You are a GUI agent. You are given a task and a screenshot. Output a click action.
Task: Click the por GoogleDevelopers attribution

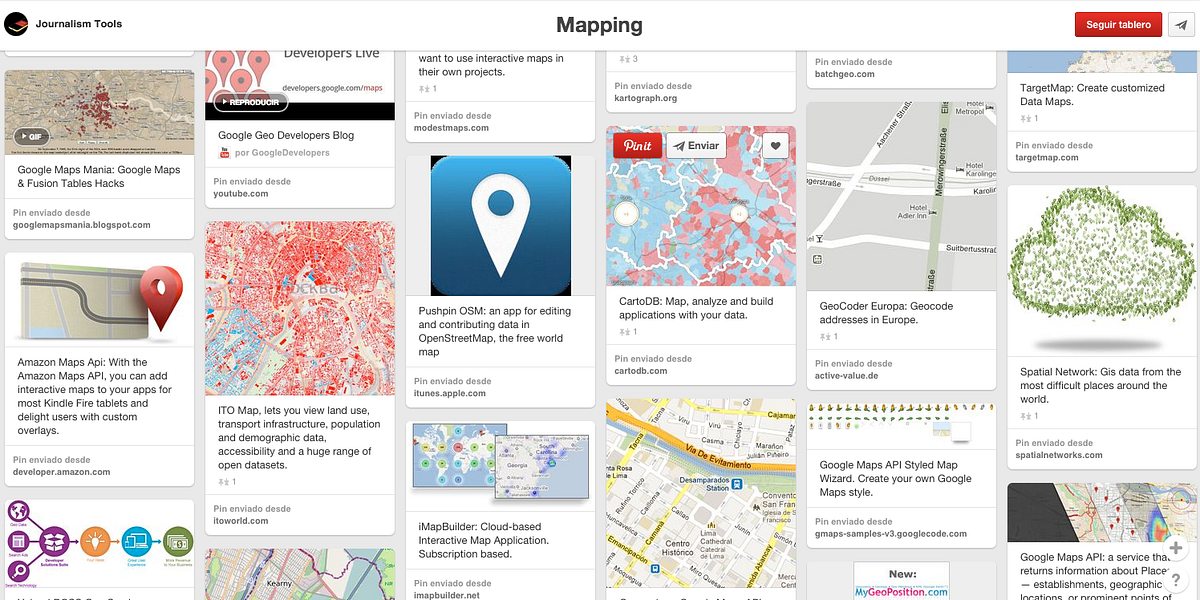[x=283, y=153]
